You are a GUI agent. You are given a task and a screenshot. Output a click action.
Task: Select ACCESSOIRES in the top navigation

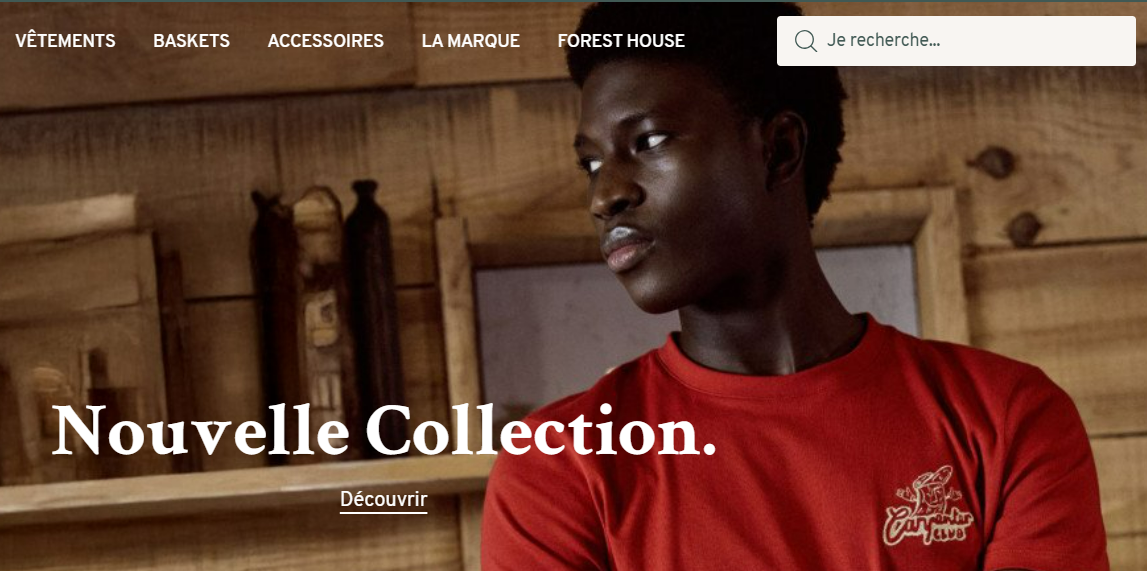(x=326, y=41)
